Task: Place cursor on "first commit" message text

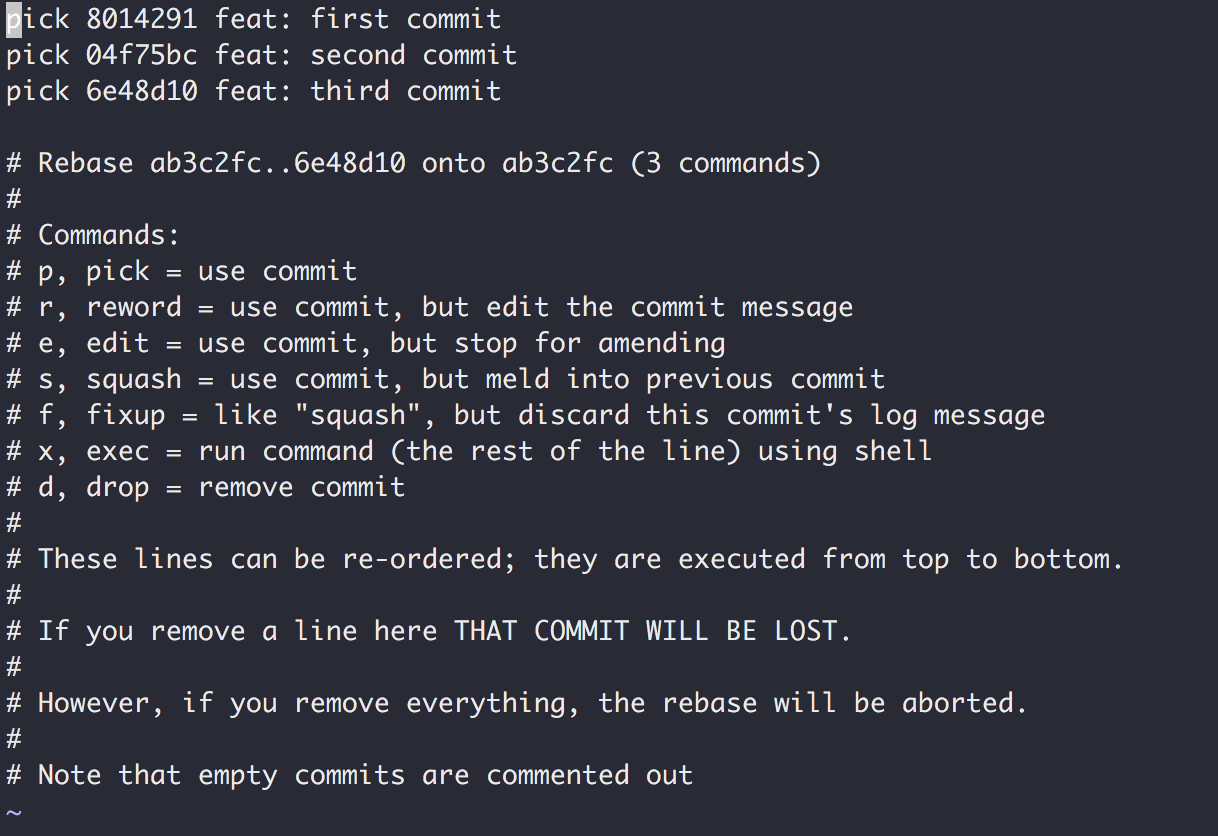Action: [405, 19]
